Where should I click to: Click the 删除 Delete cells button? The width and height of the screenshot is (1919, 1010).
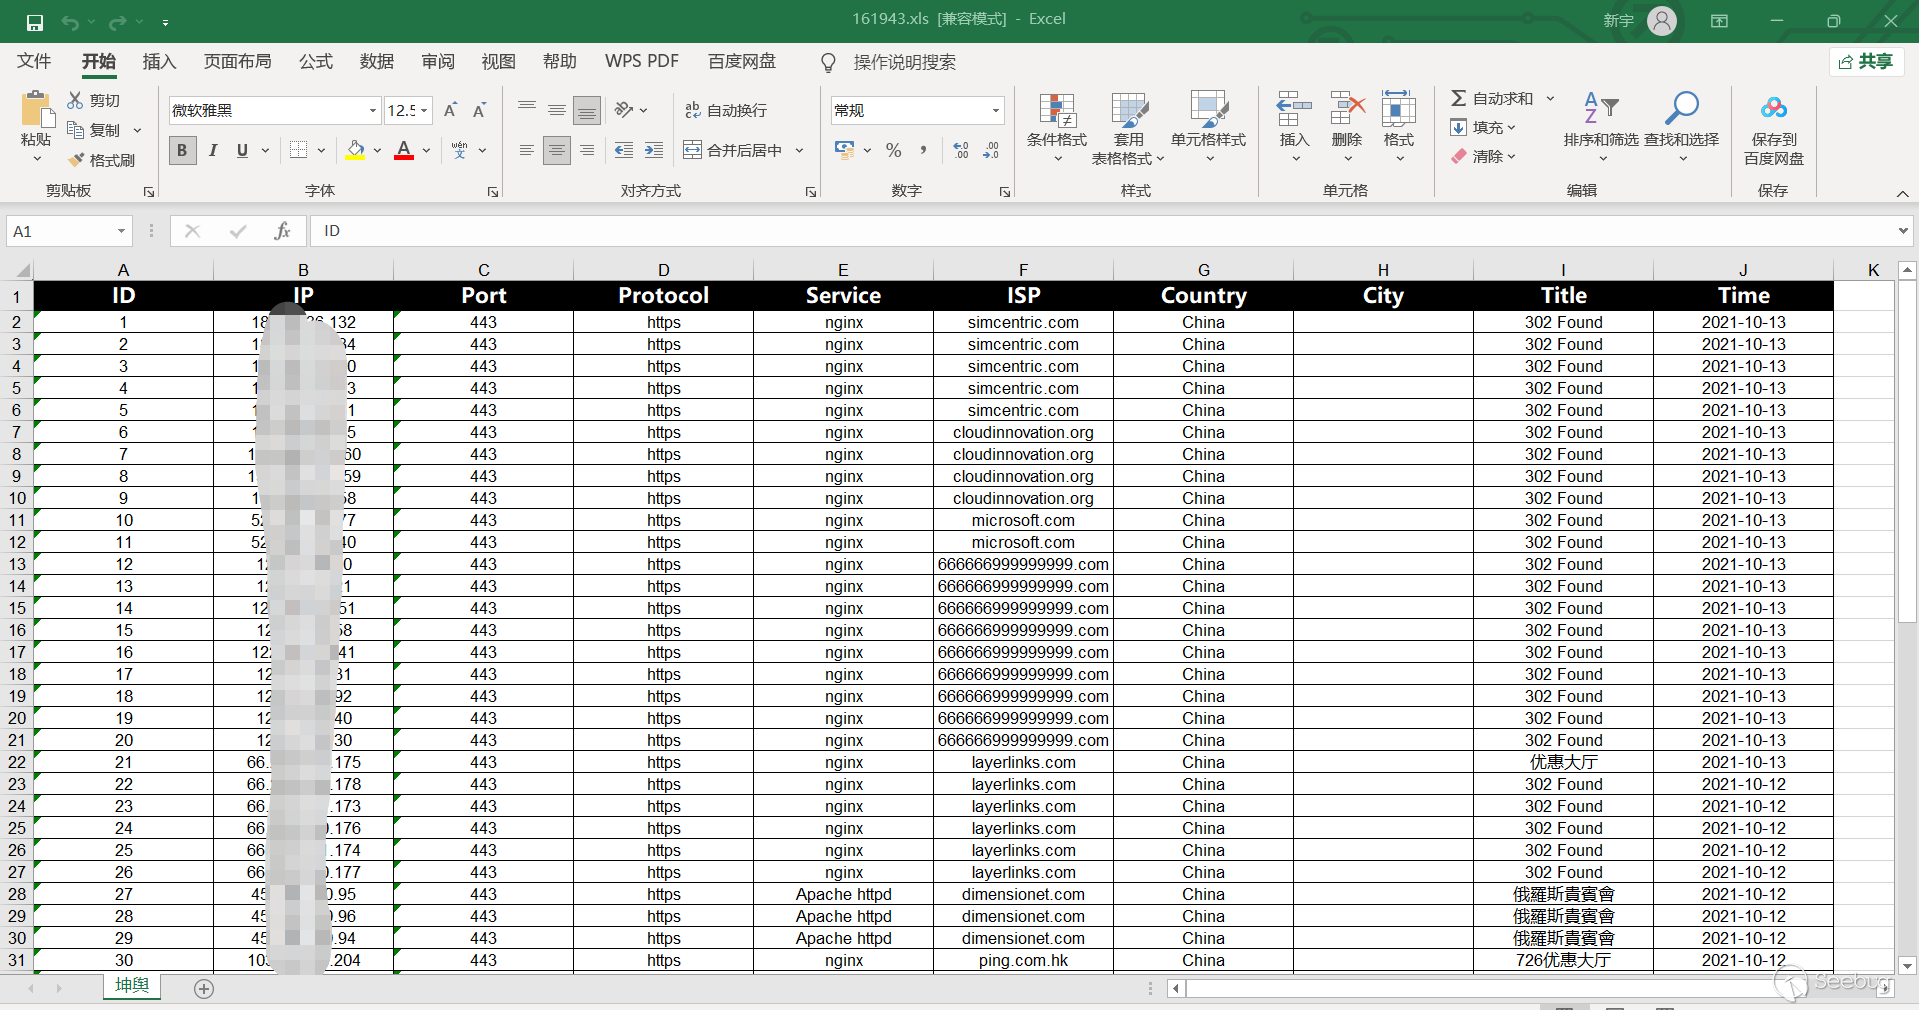click(1347, 128)
